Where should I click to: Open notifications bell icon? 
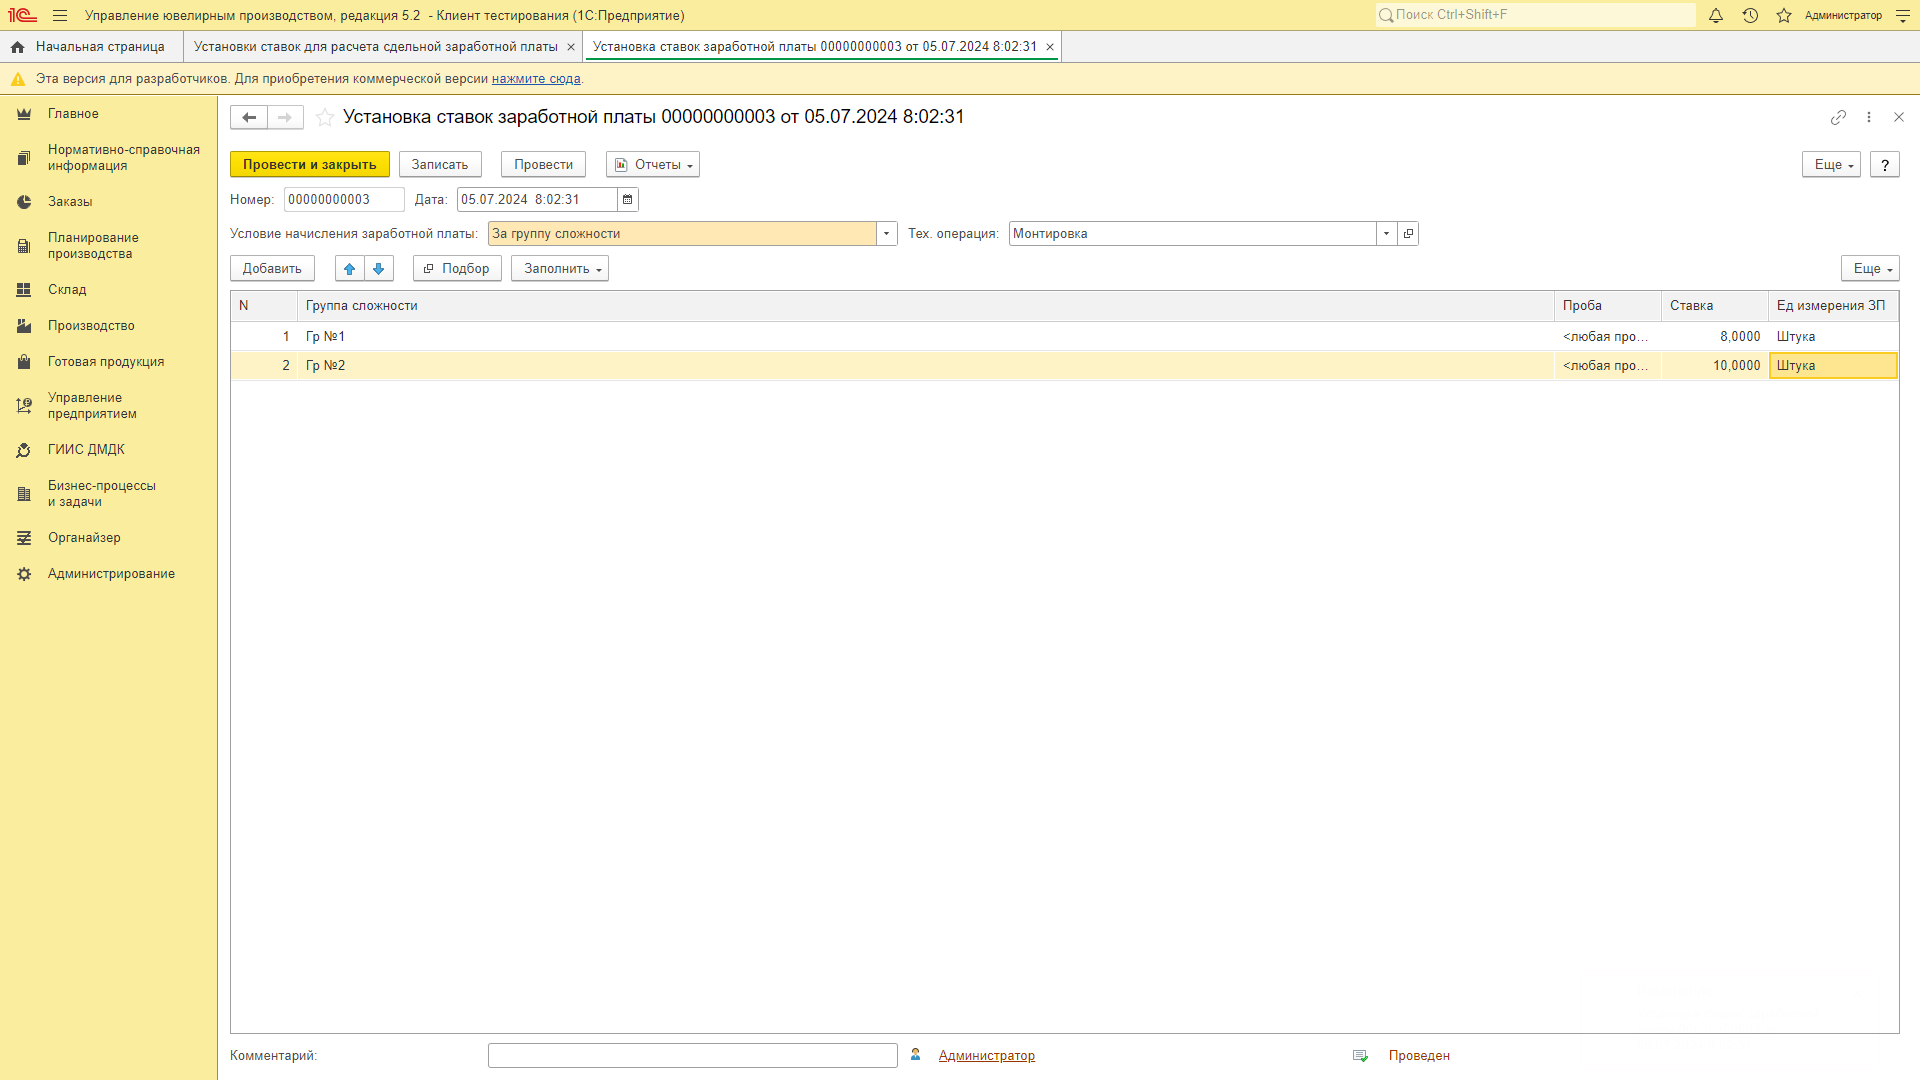click(x=1716, y=16)
